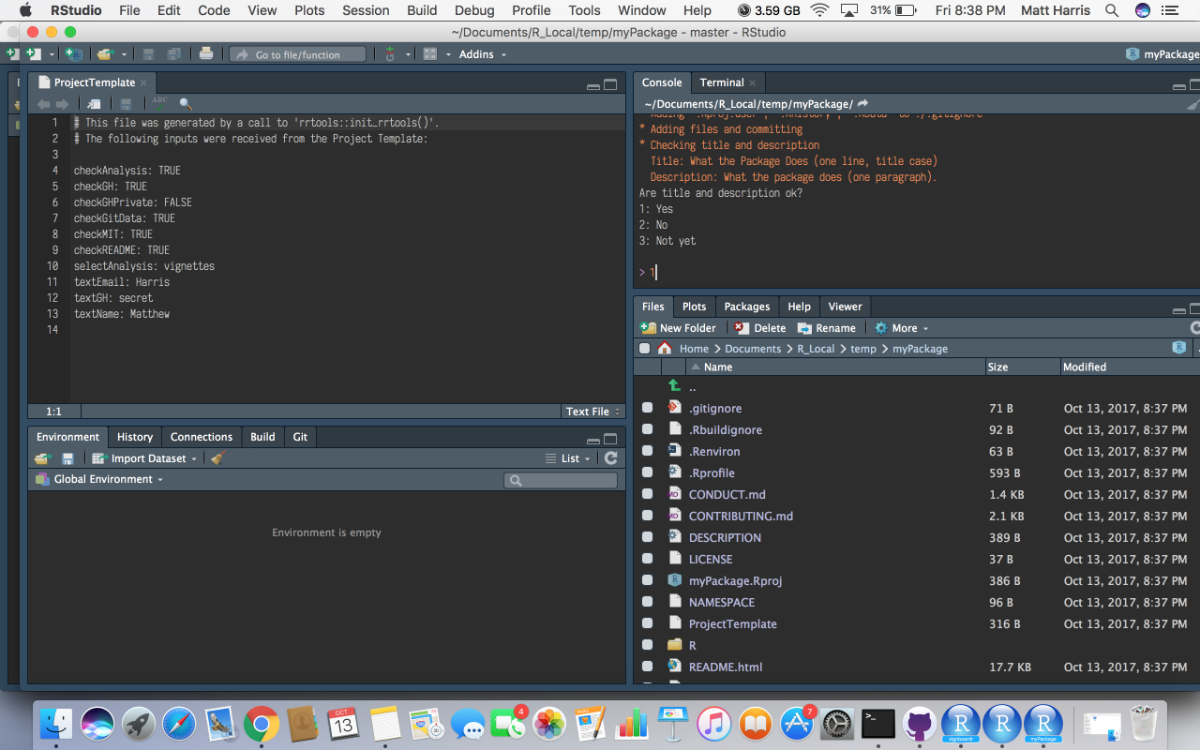Tick the checkbox next to CONDUCT.md
The width and height of the screenshot is (1200, 750).
(x=647, y=494)
